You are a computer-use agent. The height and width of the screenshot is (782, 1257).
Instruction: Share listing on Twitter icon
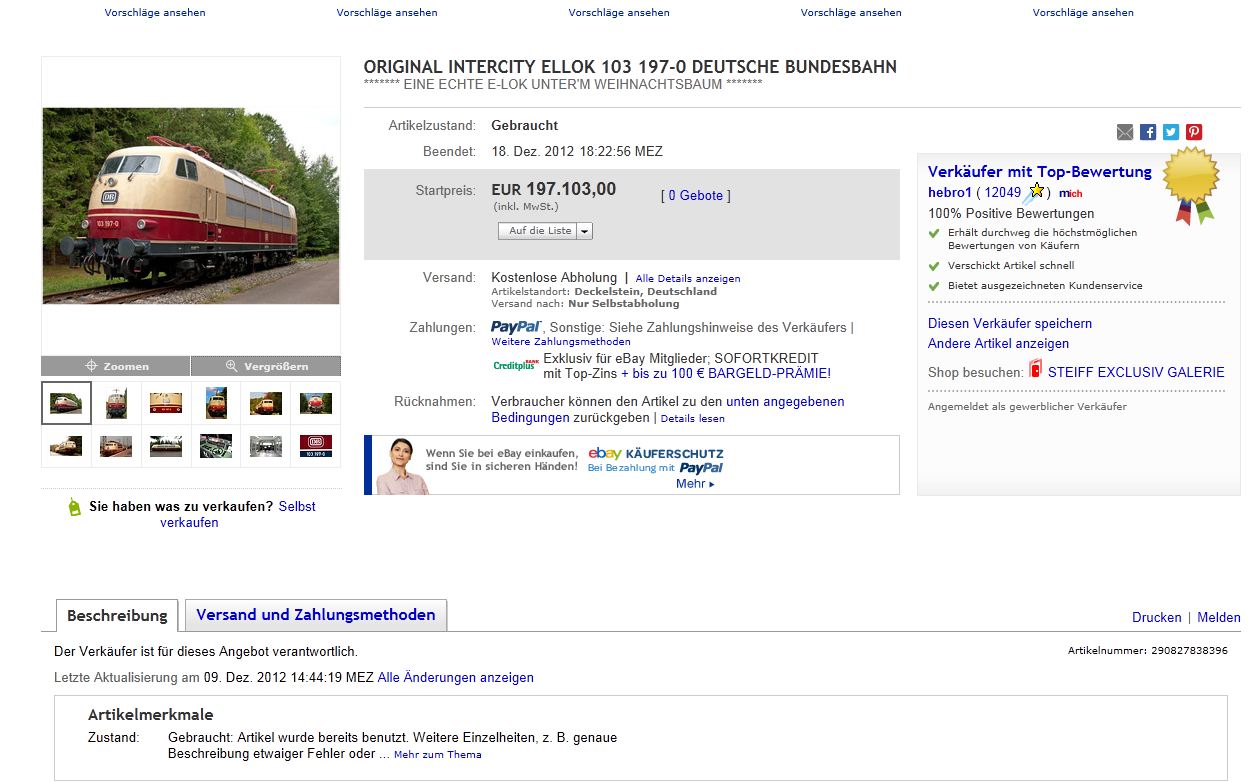pos(1171,132)
